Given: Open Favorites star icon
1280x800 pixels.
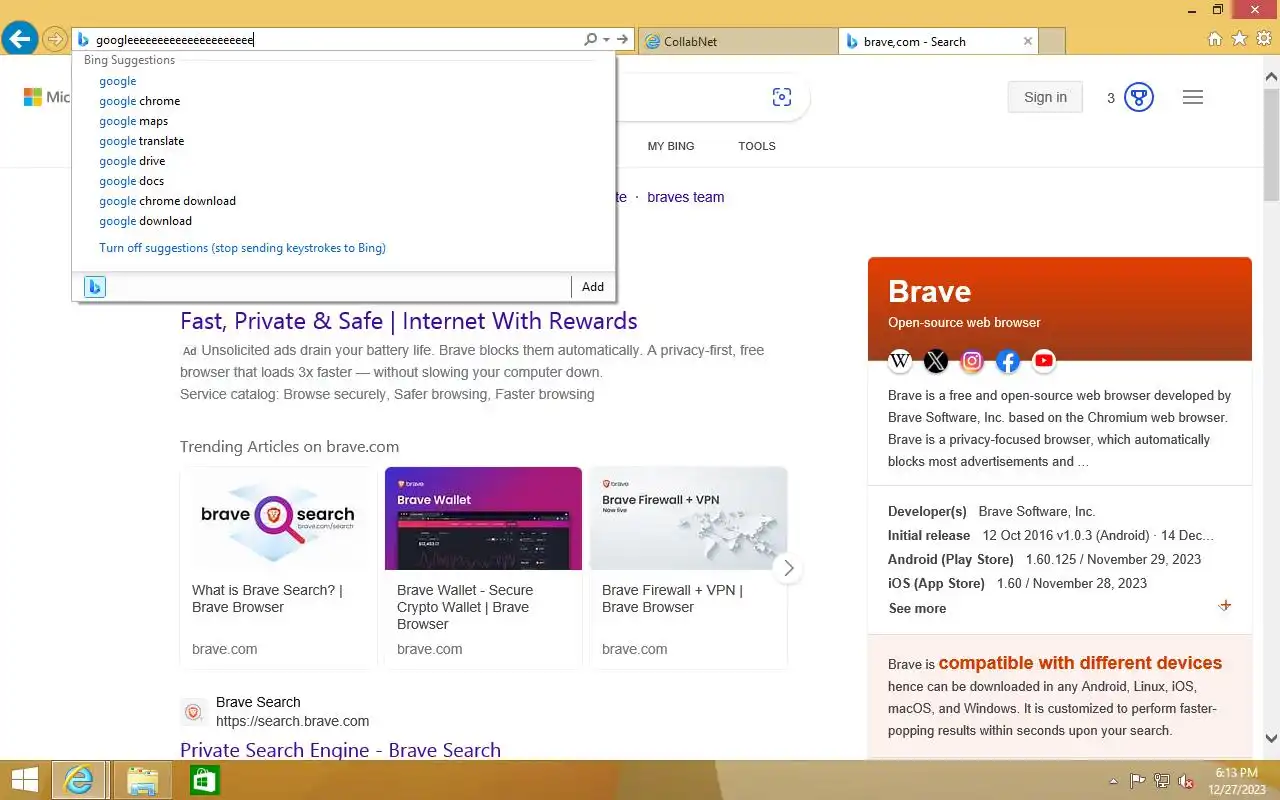Looking at the screenshot, I should click(x=1239, y=39).
